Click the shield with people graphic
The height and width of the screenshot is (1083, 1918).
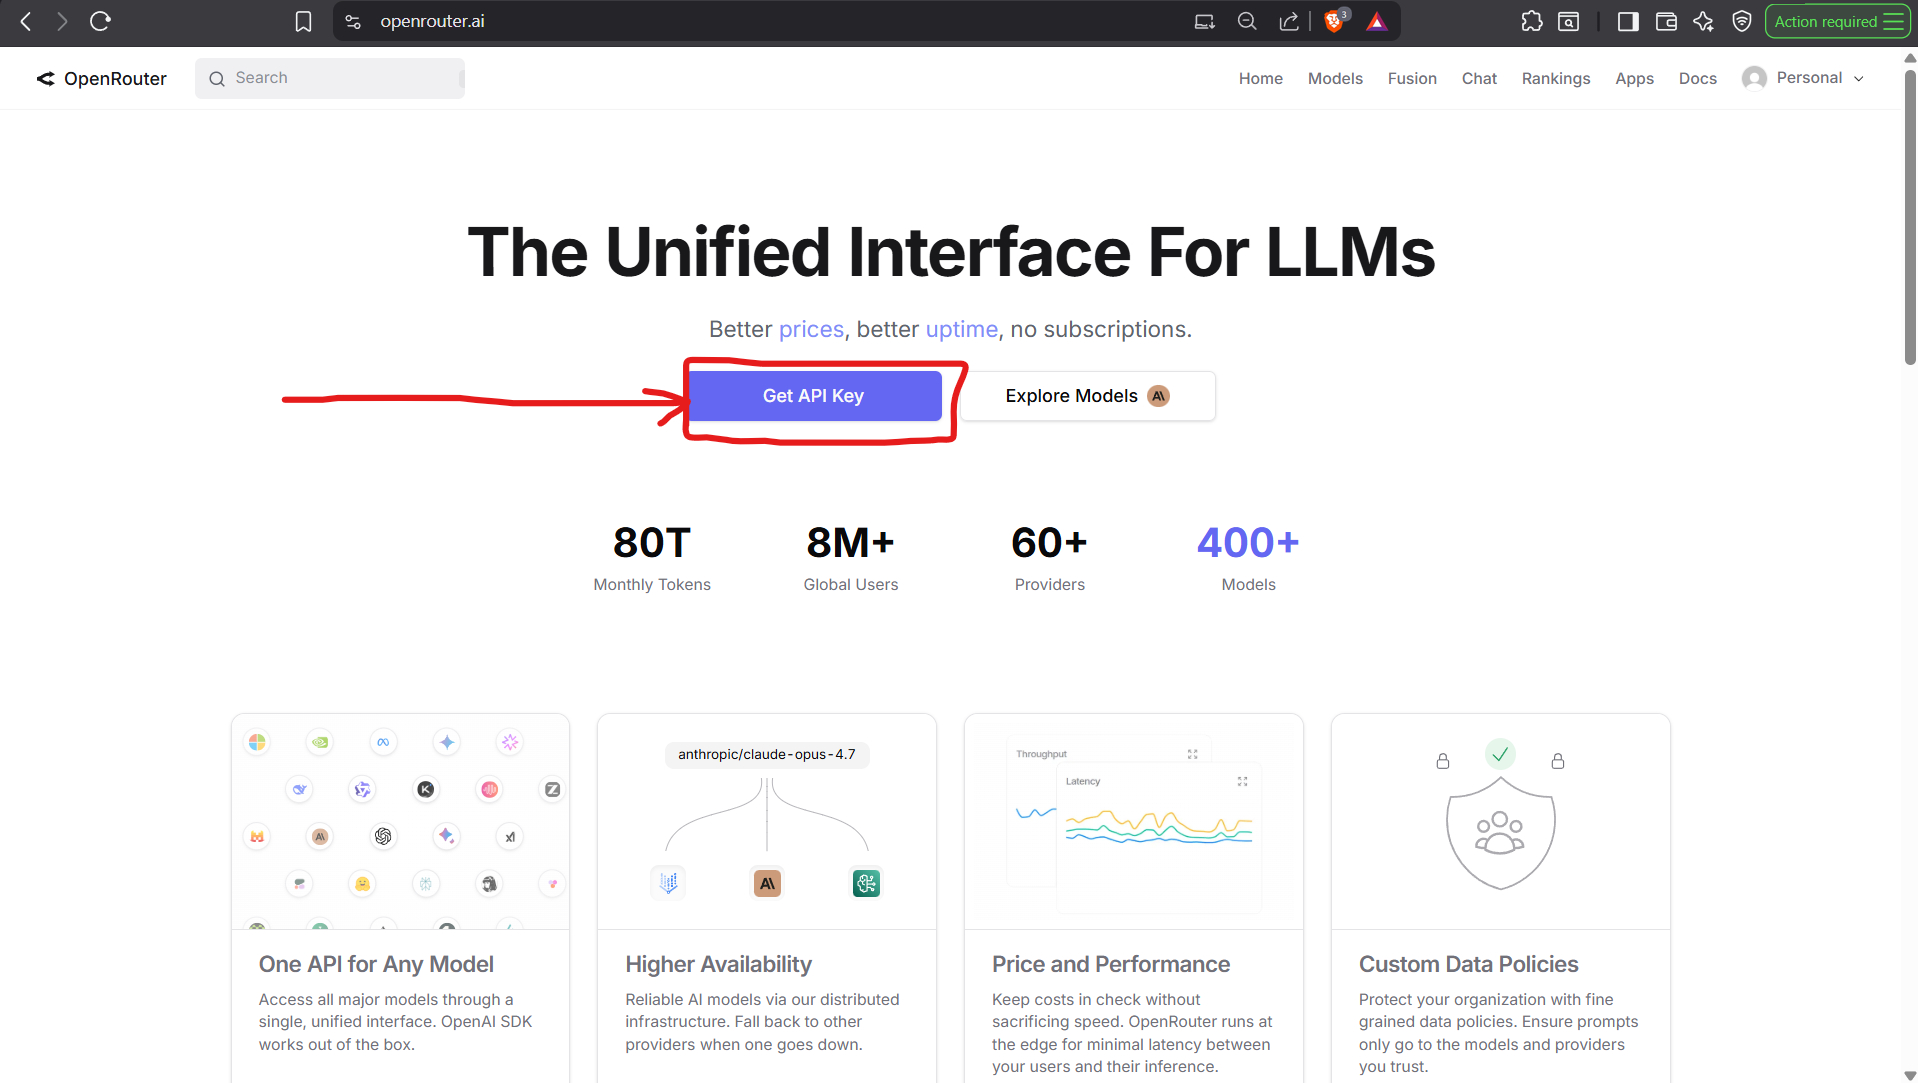point(1500,833)
